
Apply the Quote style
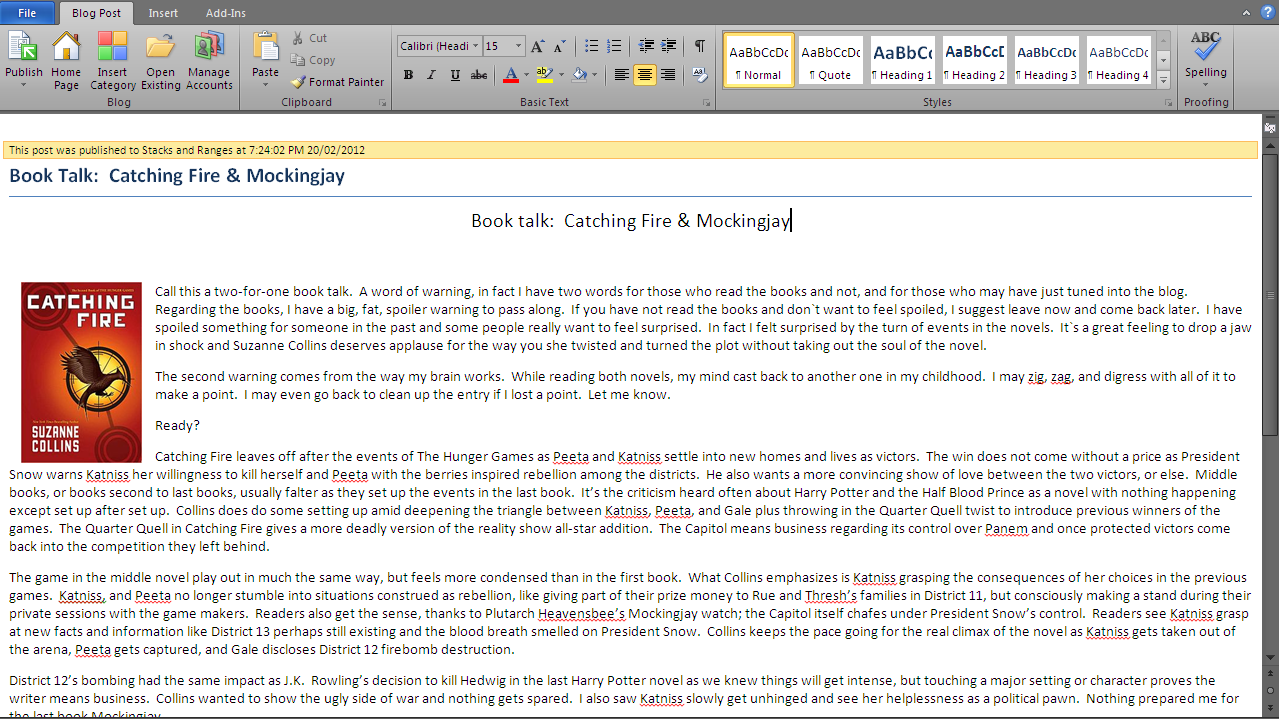[830, 60]
